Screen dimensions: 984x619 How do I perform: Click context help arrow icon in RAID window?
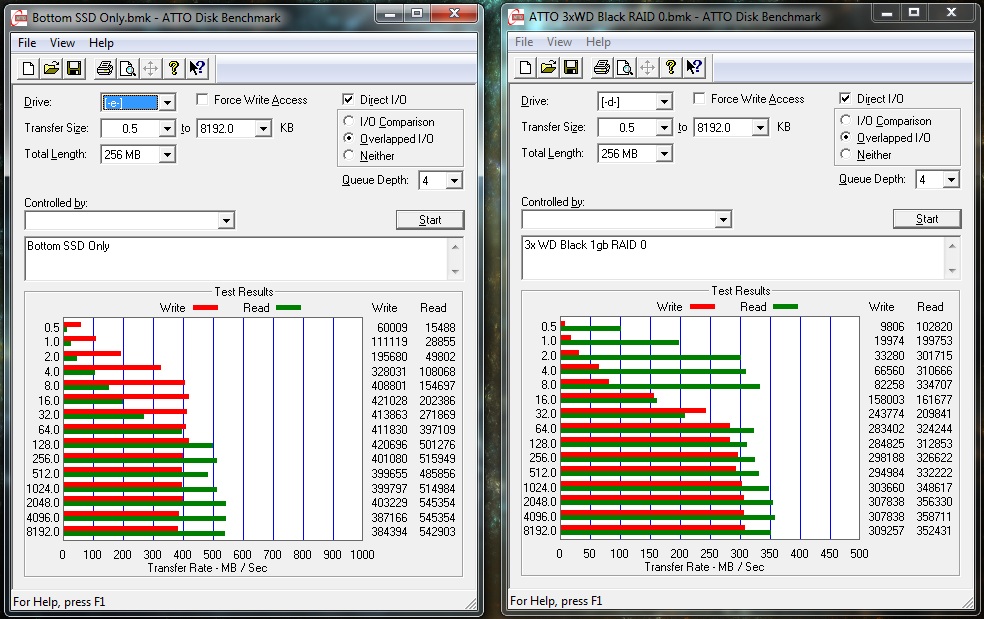[694, 67]
